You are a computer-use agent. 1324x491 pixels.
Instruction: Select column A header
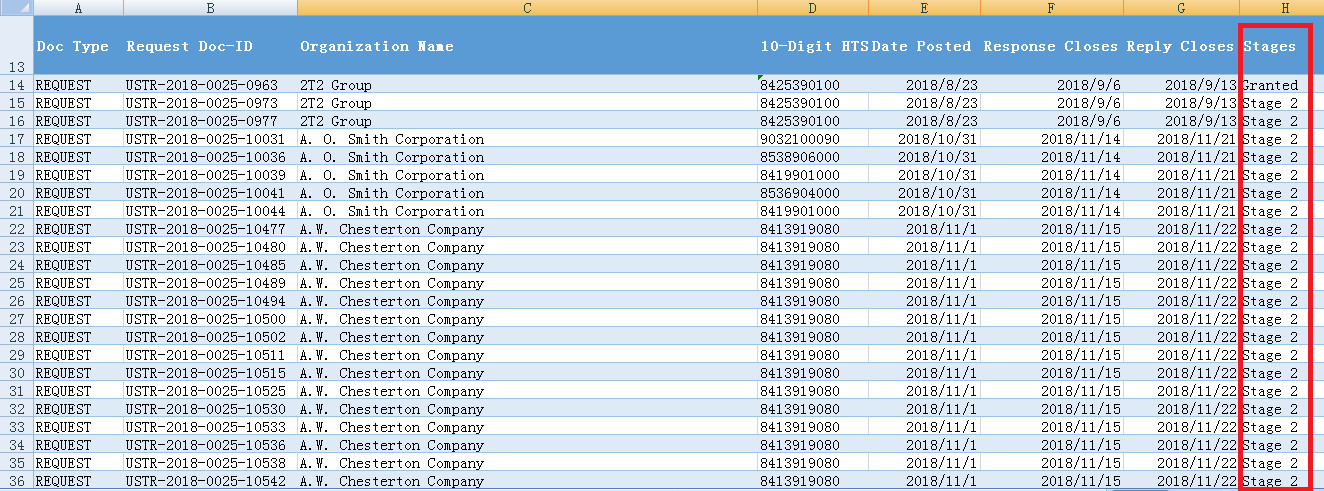pyautogui.click(x=78, y=8)
